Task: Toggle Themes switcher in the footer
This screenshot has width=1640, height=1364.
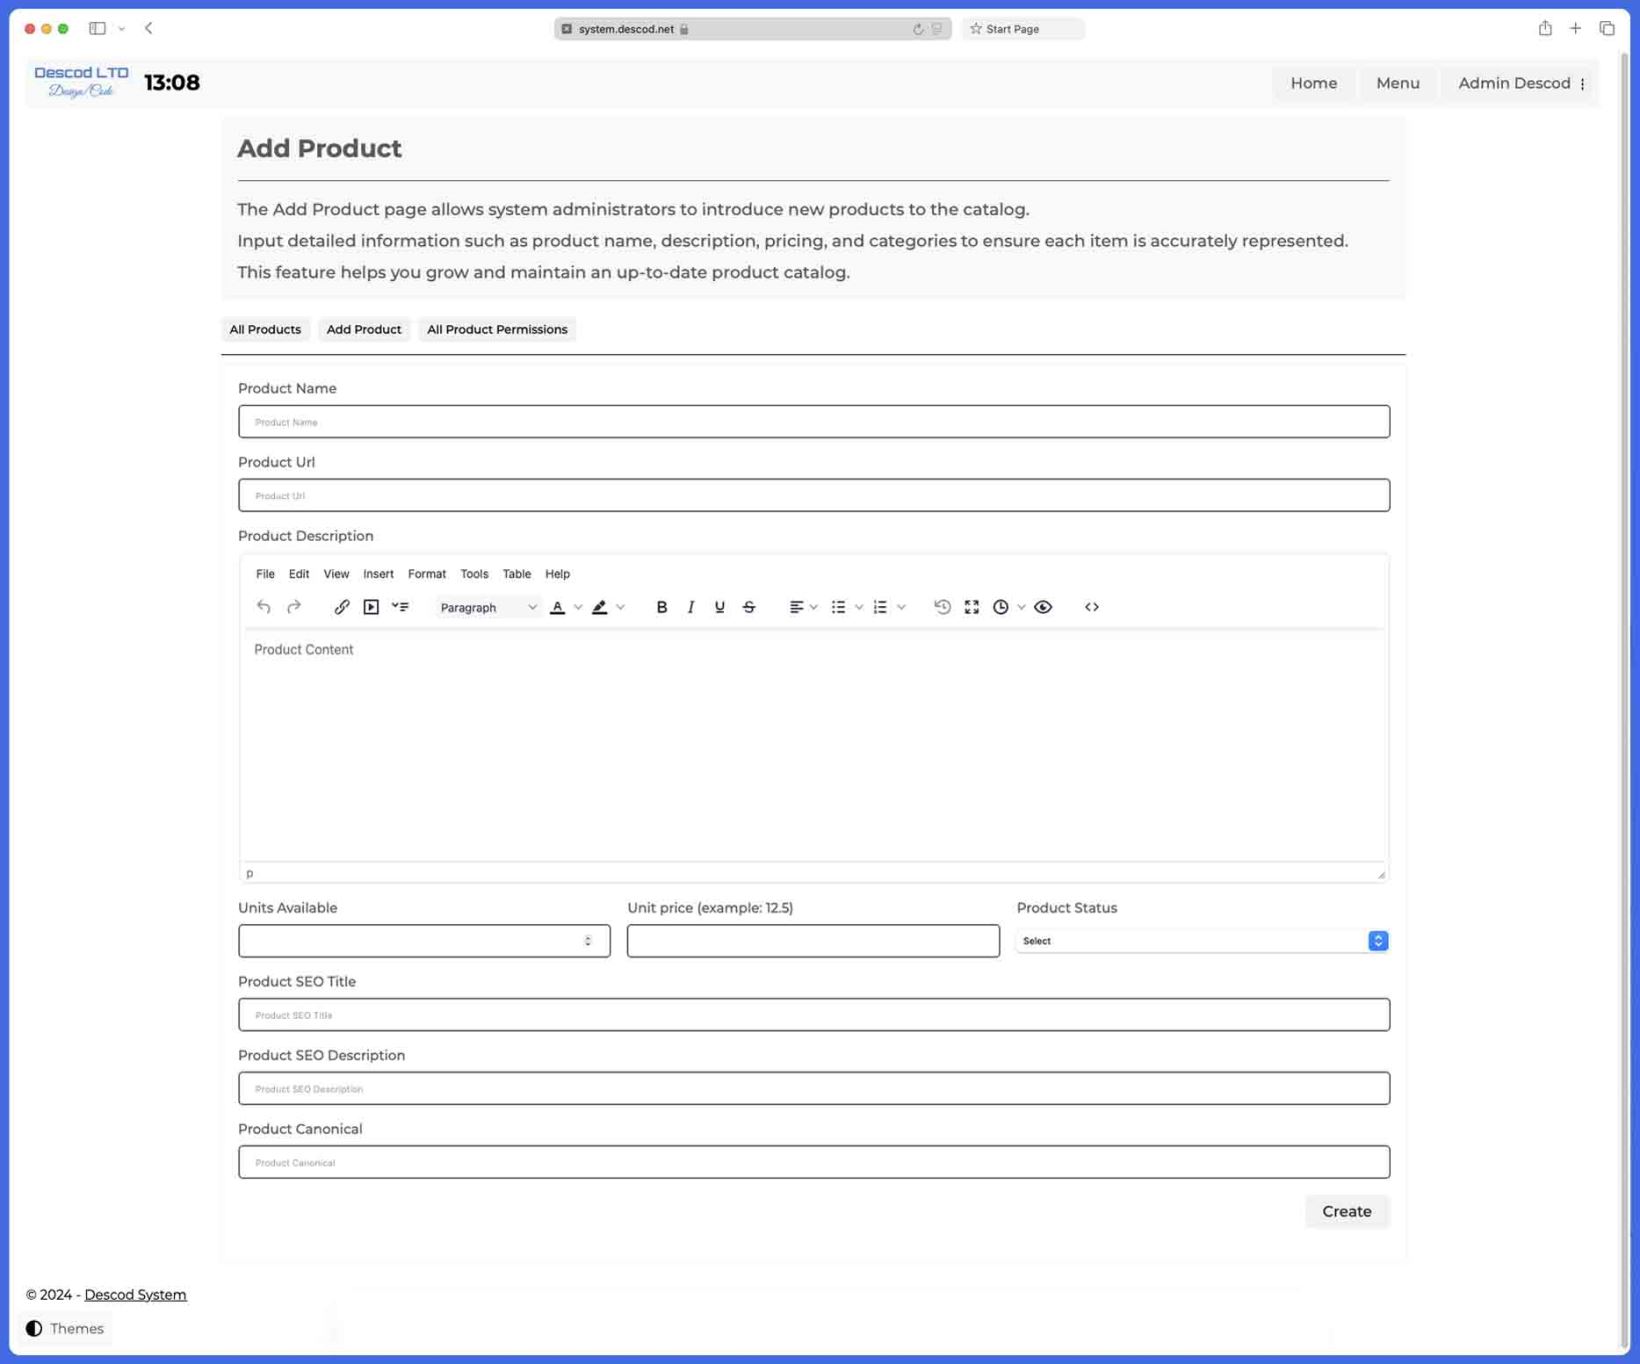Action: (x=65, y=1328)
